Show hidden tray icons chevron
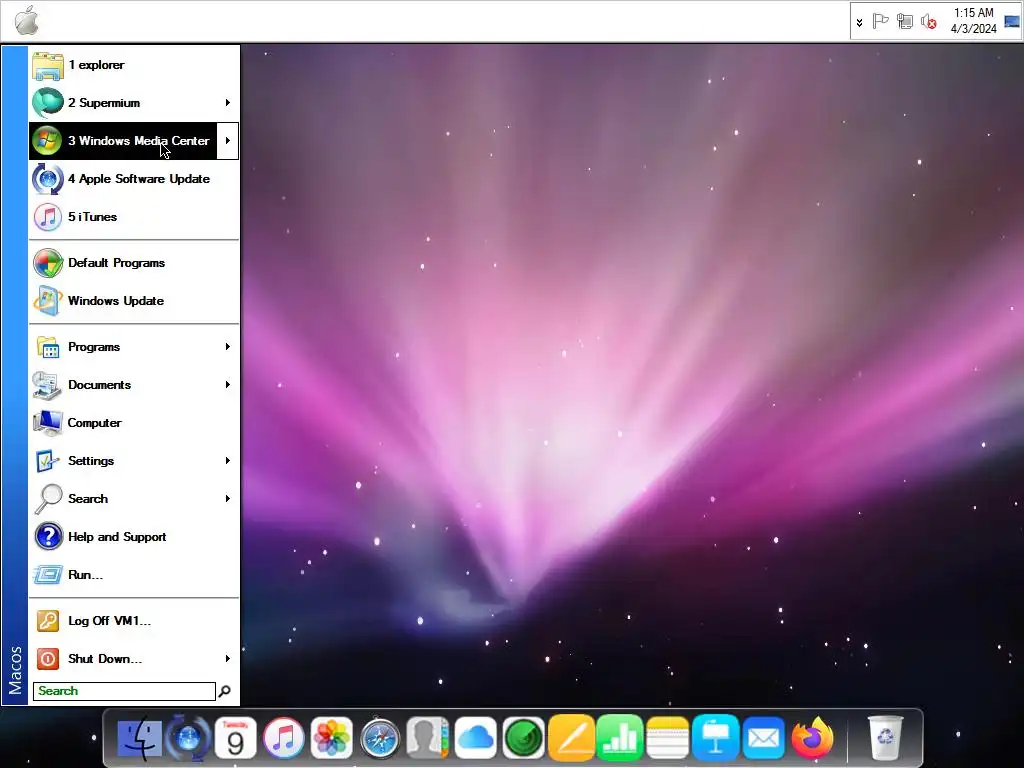Image resolution: width=1024 pixels, height=768 pixels. point(859,22)
